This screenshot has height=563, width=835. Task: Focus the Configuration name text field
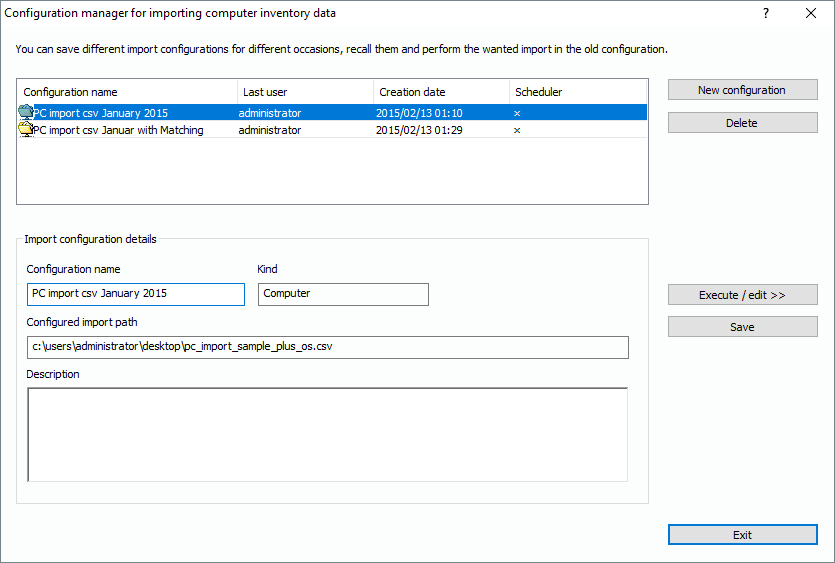coord(135,294)
